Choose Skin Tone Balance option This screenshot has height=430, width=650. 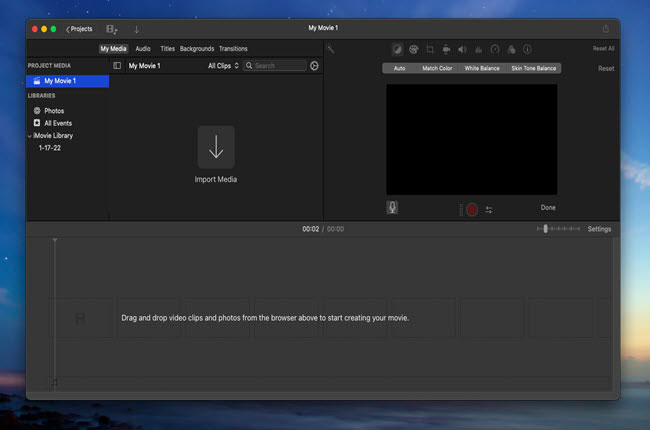534,68
